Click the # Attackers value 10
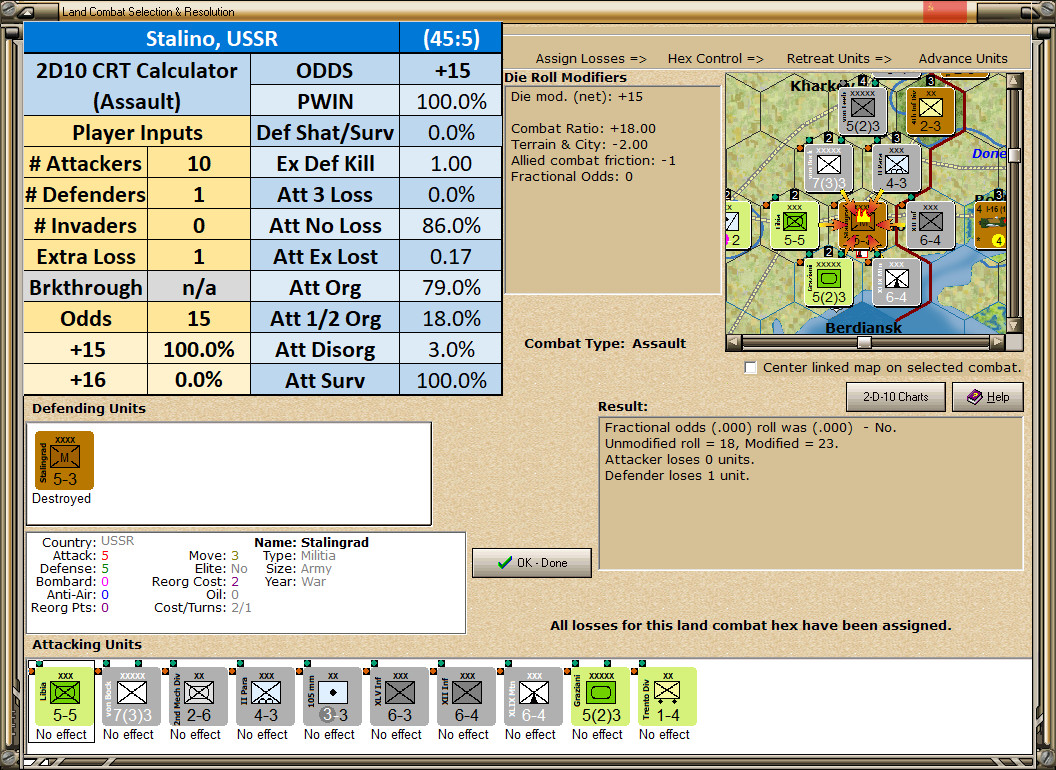 (x=199, y=163)
